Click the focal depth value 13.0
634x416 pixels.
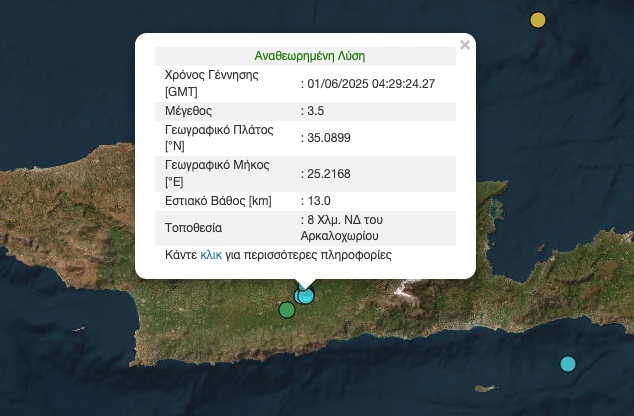click(x=319, y=201)
